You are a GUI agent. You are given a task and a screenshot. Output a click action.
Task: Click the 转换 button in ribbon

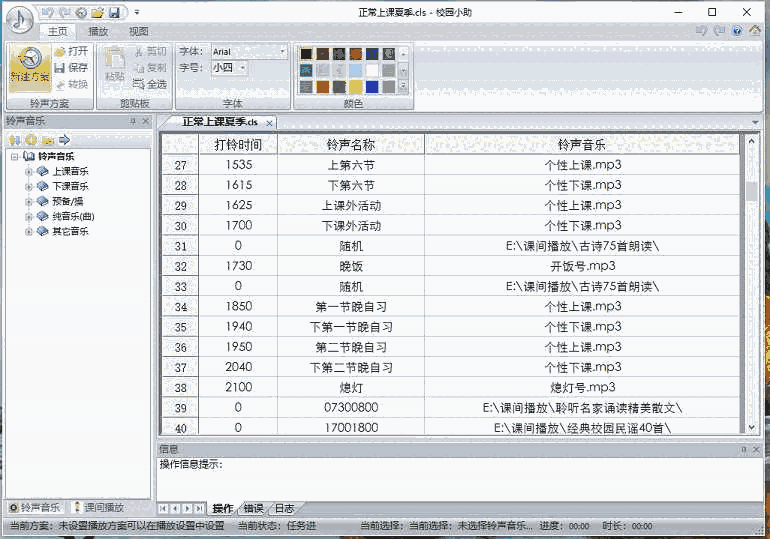tap(72, 84)
